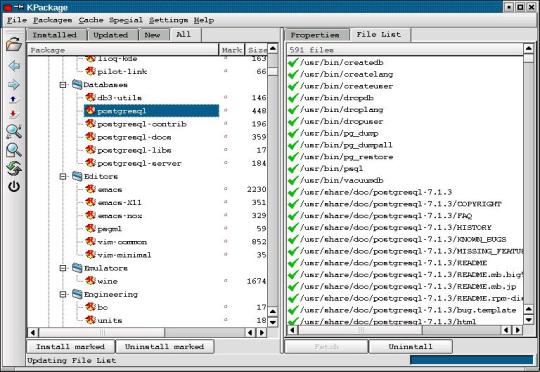The height and width of the screenshot is (372, 540).
Task: Toggle mark for postgresql-contrib
Action: [x=226, y=124]
